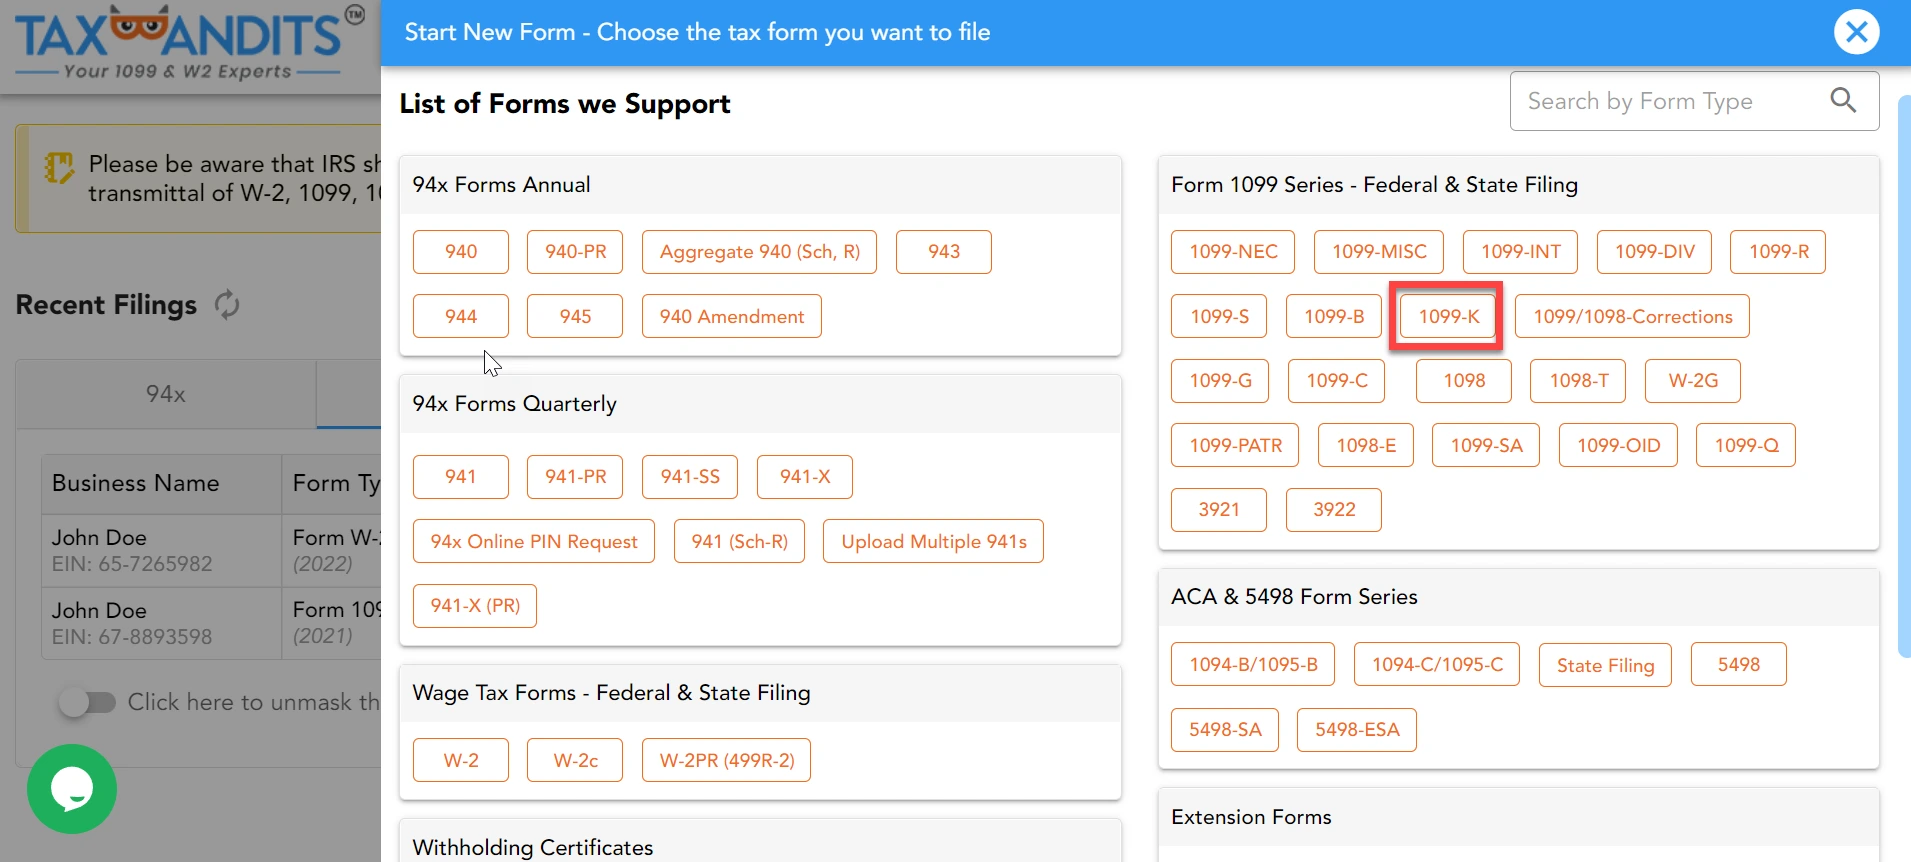This screenshot has width=1911, height=862.
Task: Choose Form 941-SS
Action: 690,477
